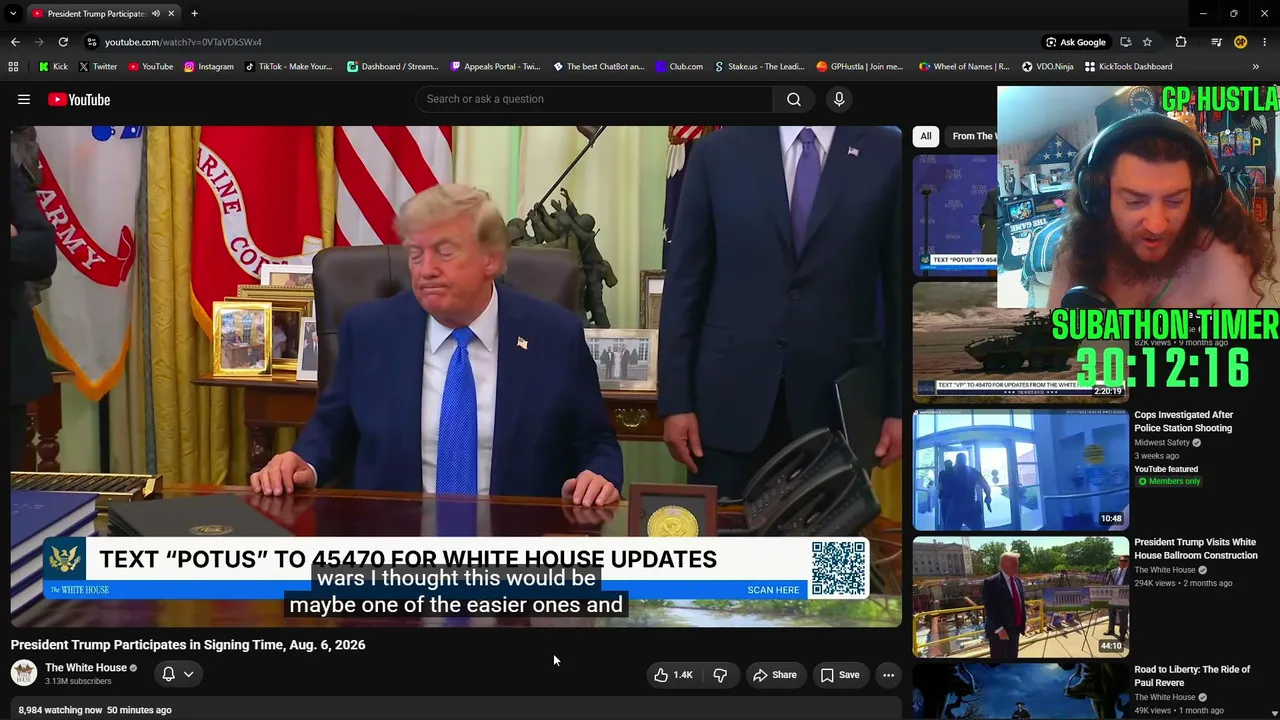
Task: Click Ask Google in the address bar
Action: click(x=1076, y=42)
